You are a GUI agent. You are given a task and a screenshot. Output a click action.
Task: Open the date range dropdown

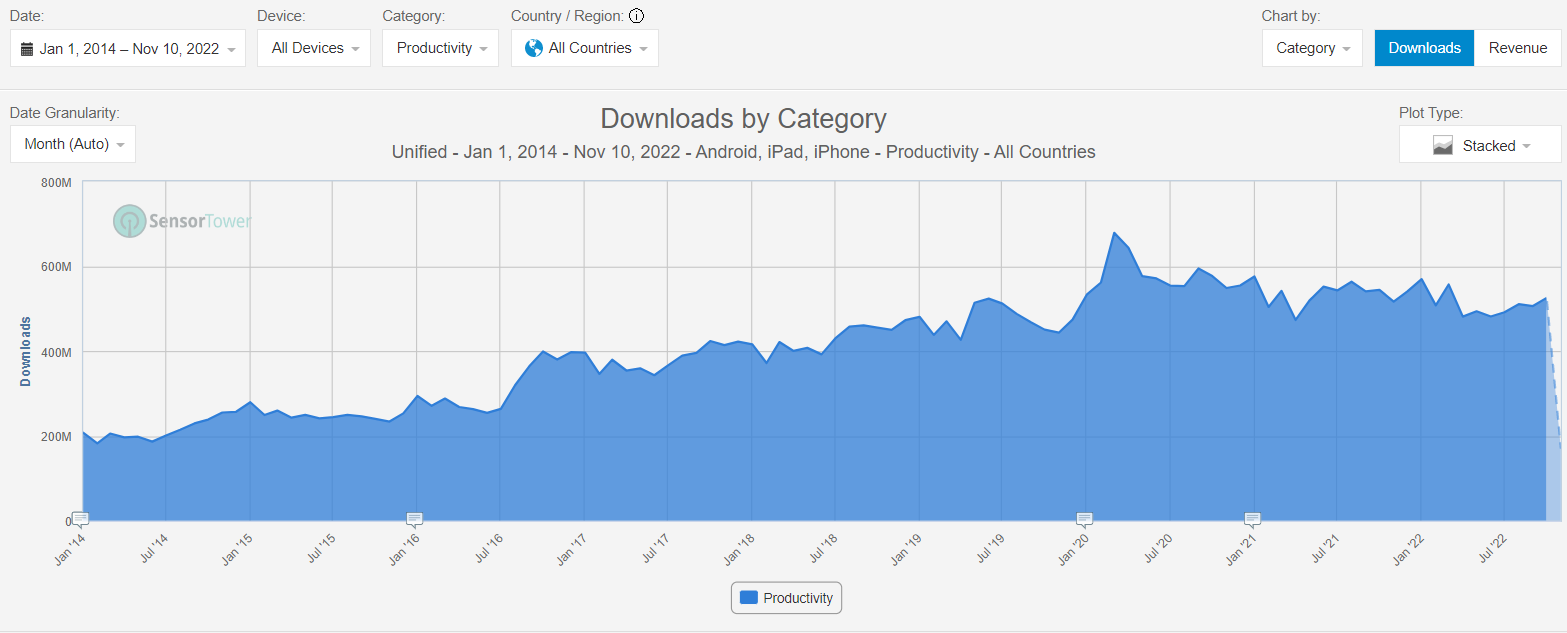(x=128, y=48)
